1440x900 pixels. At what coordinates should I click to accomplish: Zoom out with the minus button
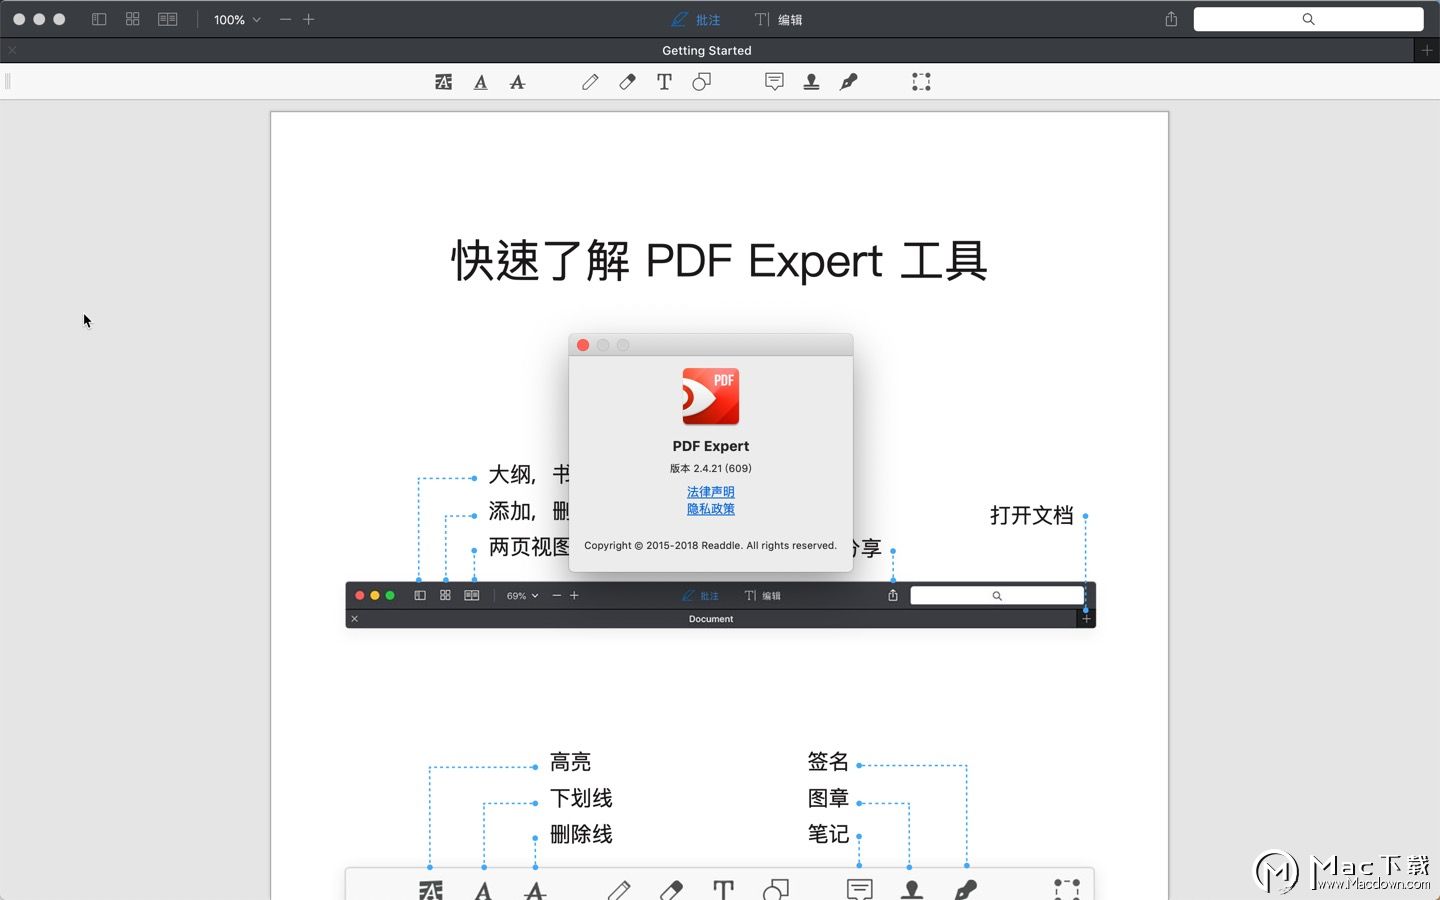[x=285, y=19]
